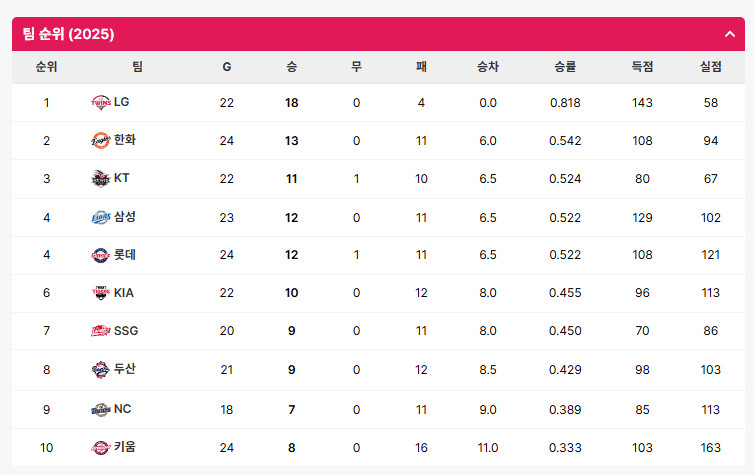Click the SSG Landers team logo

(101, 331)
